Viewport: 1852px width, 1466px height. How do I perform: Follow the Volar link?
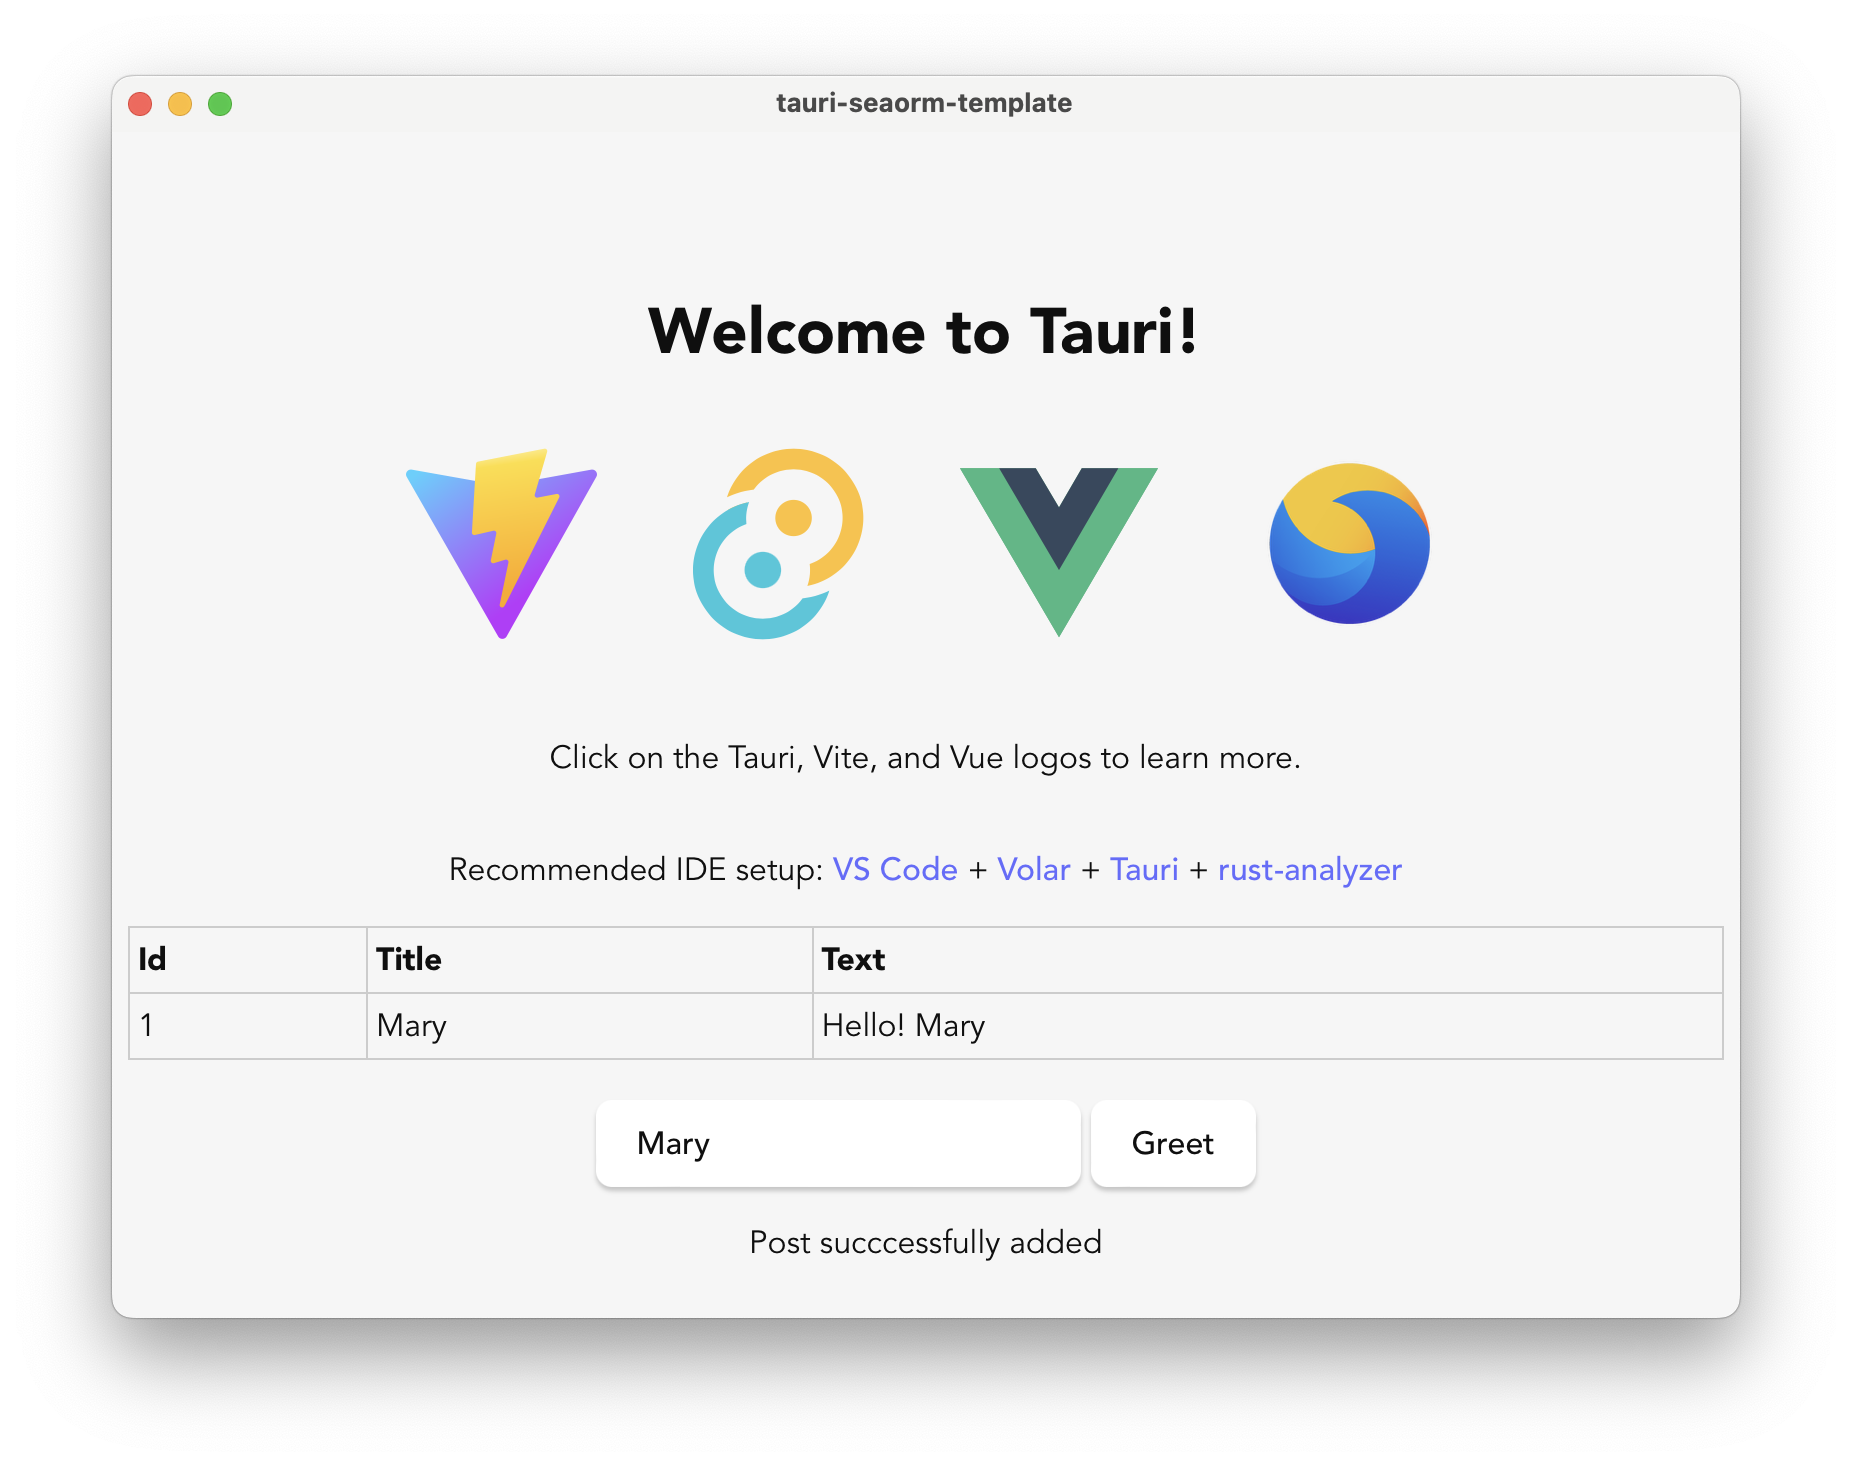[1034, 869]
